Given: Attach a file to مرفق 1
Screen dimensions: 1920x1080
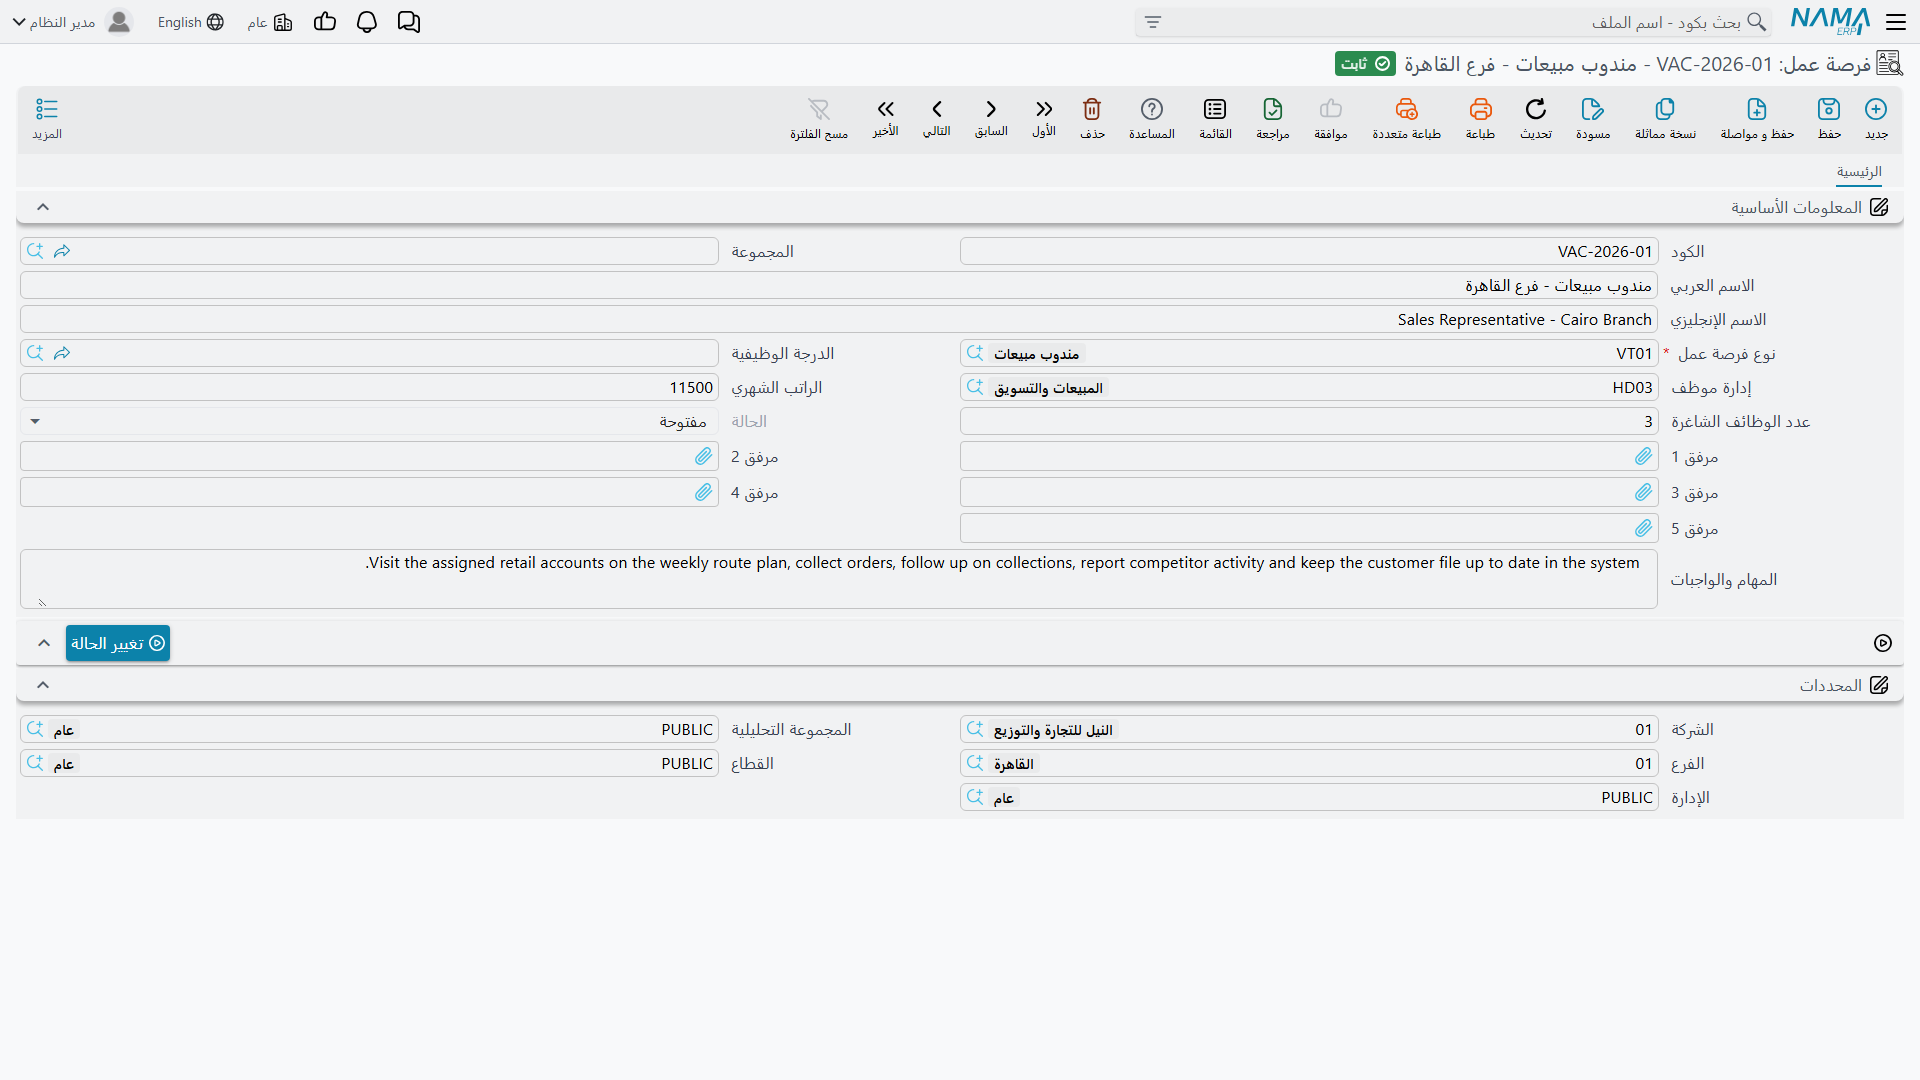Looking at the screenshot, I should tap(1643, 457).
